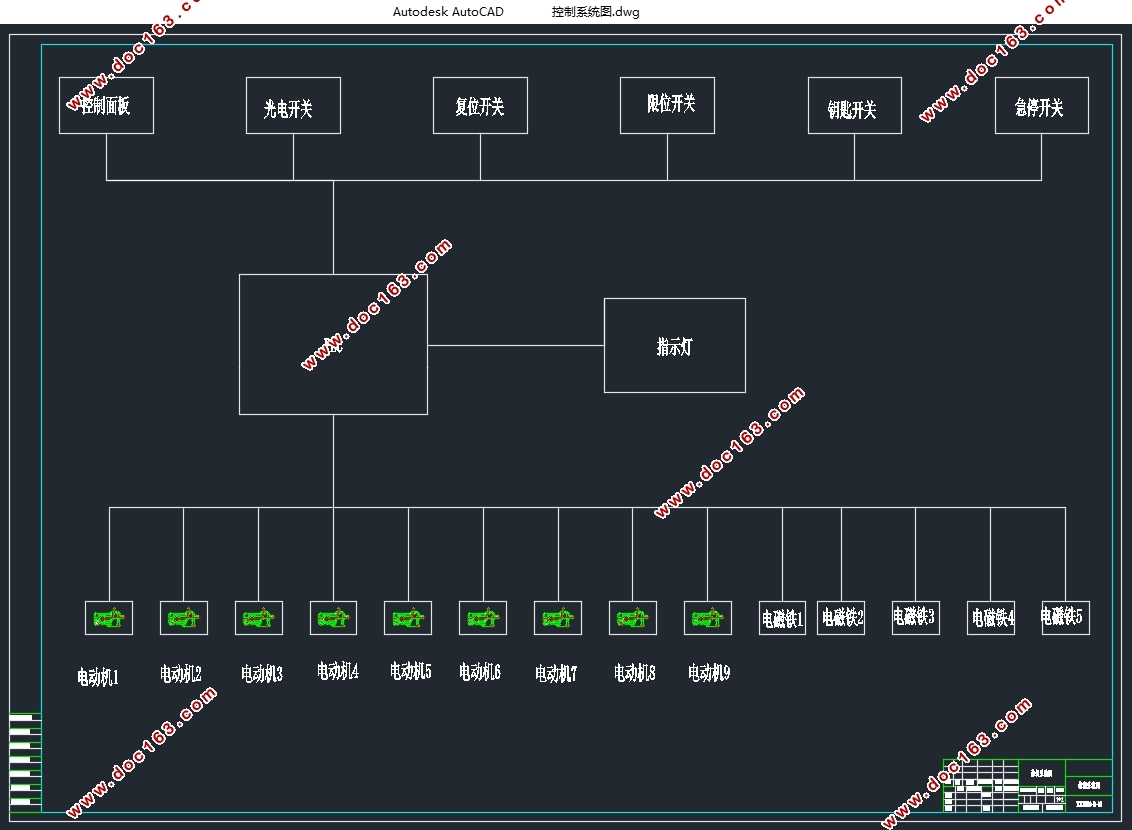The image size is (1132, 830).
Task: Click the green motor icon above 电动机1
Action: pyautogui.click(x=109, y=618)
